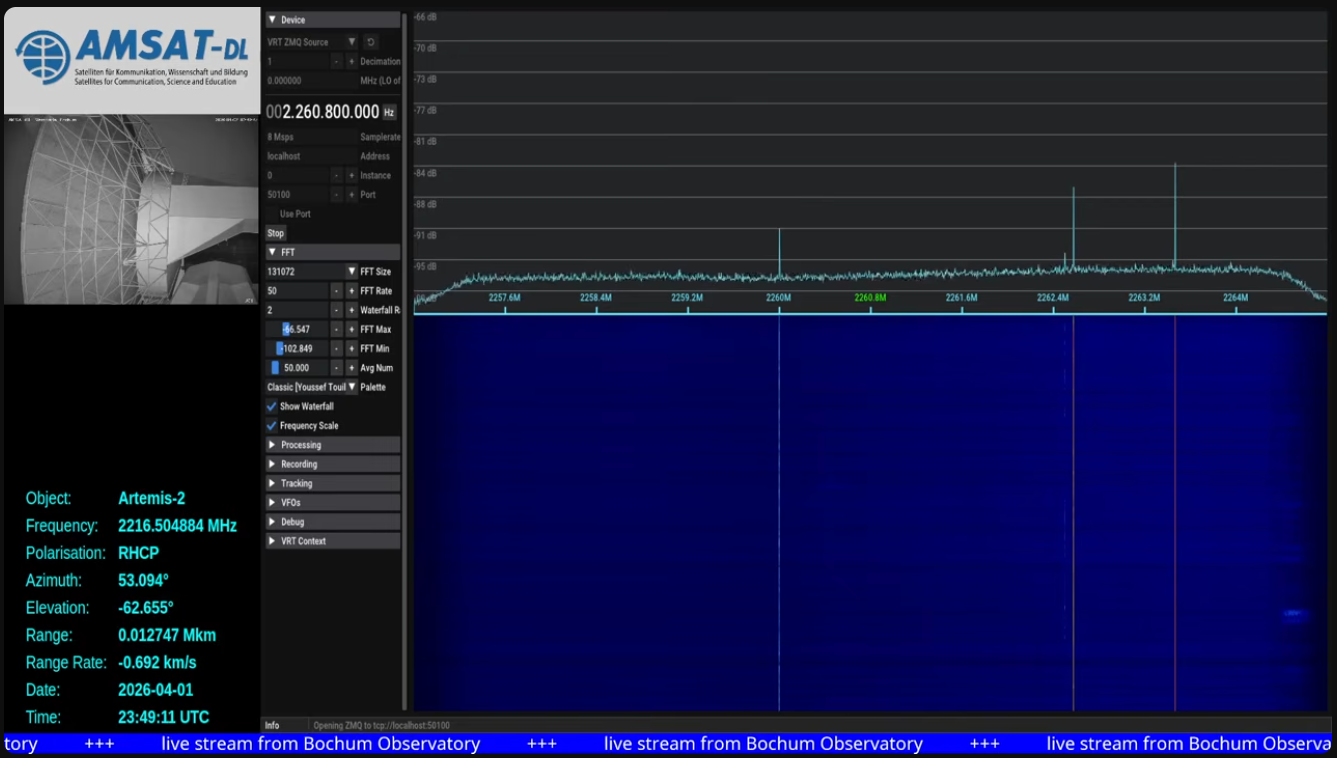Viewport: 1337px width, 758px height.
Task: Increase Decimation with the plus button
Action: [x=351, y=62]
